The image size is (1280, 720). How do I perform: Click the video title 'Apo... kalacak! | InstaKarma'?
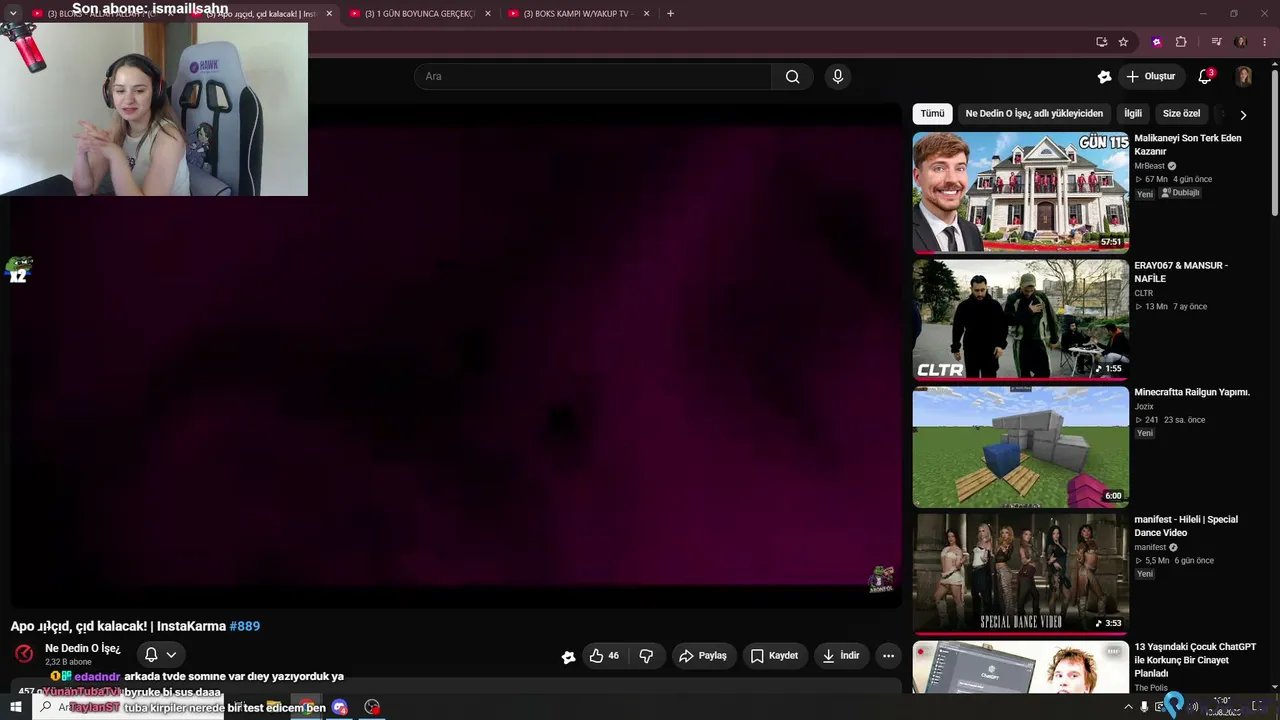click(x=118, y=626)
